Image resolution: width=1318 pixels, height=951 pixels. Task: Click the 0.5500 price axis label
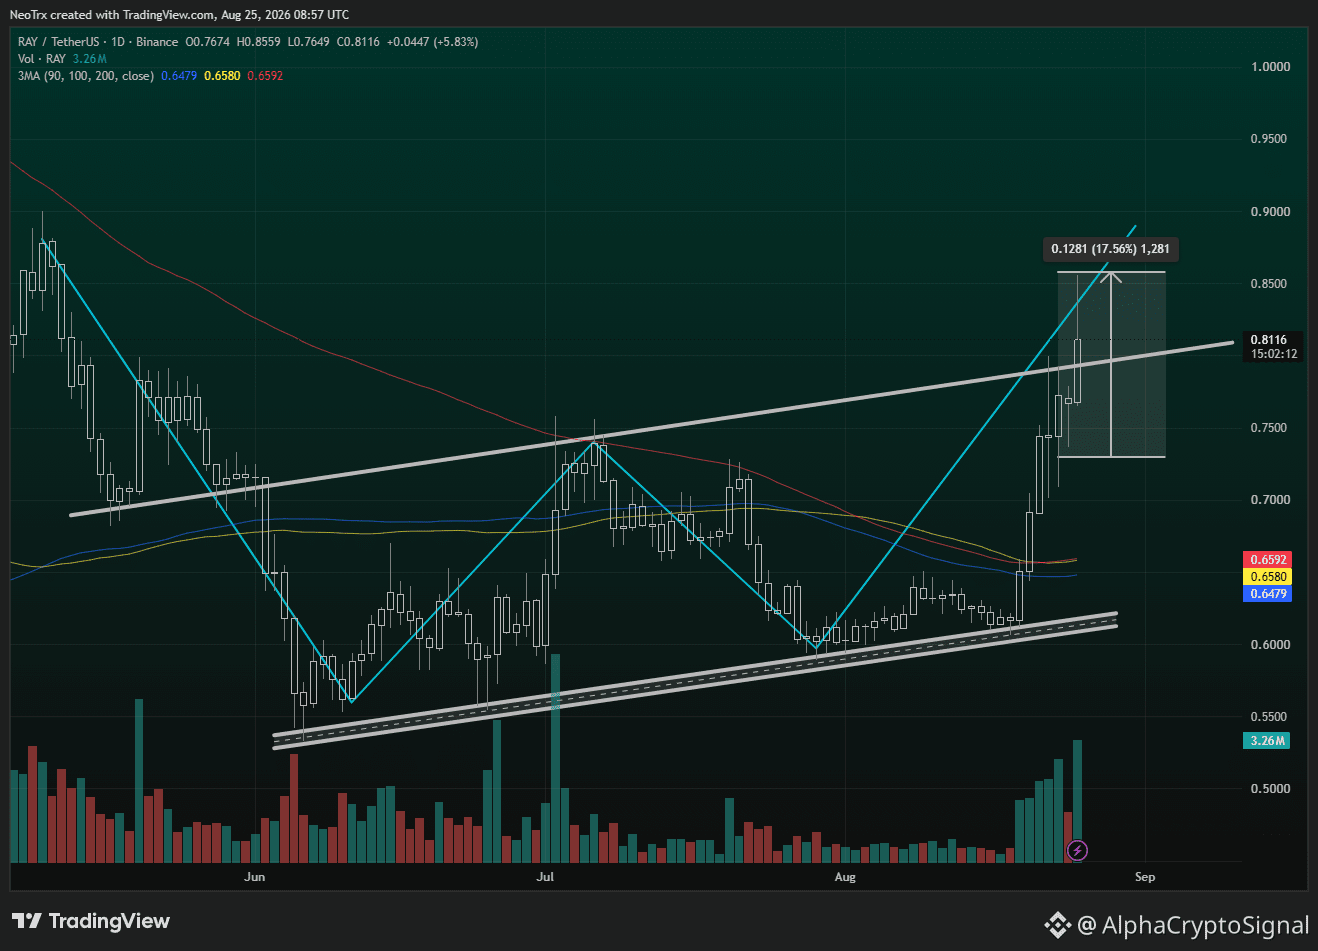click(1270, 717)
